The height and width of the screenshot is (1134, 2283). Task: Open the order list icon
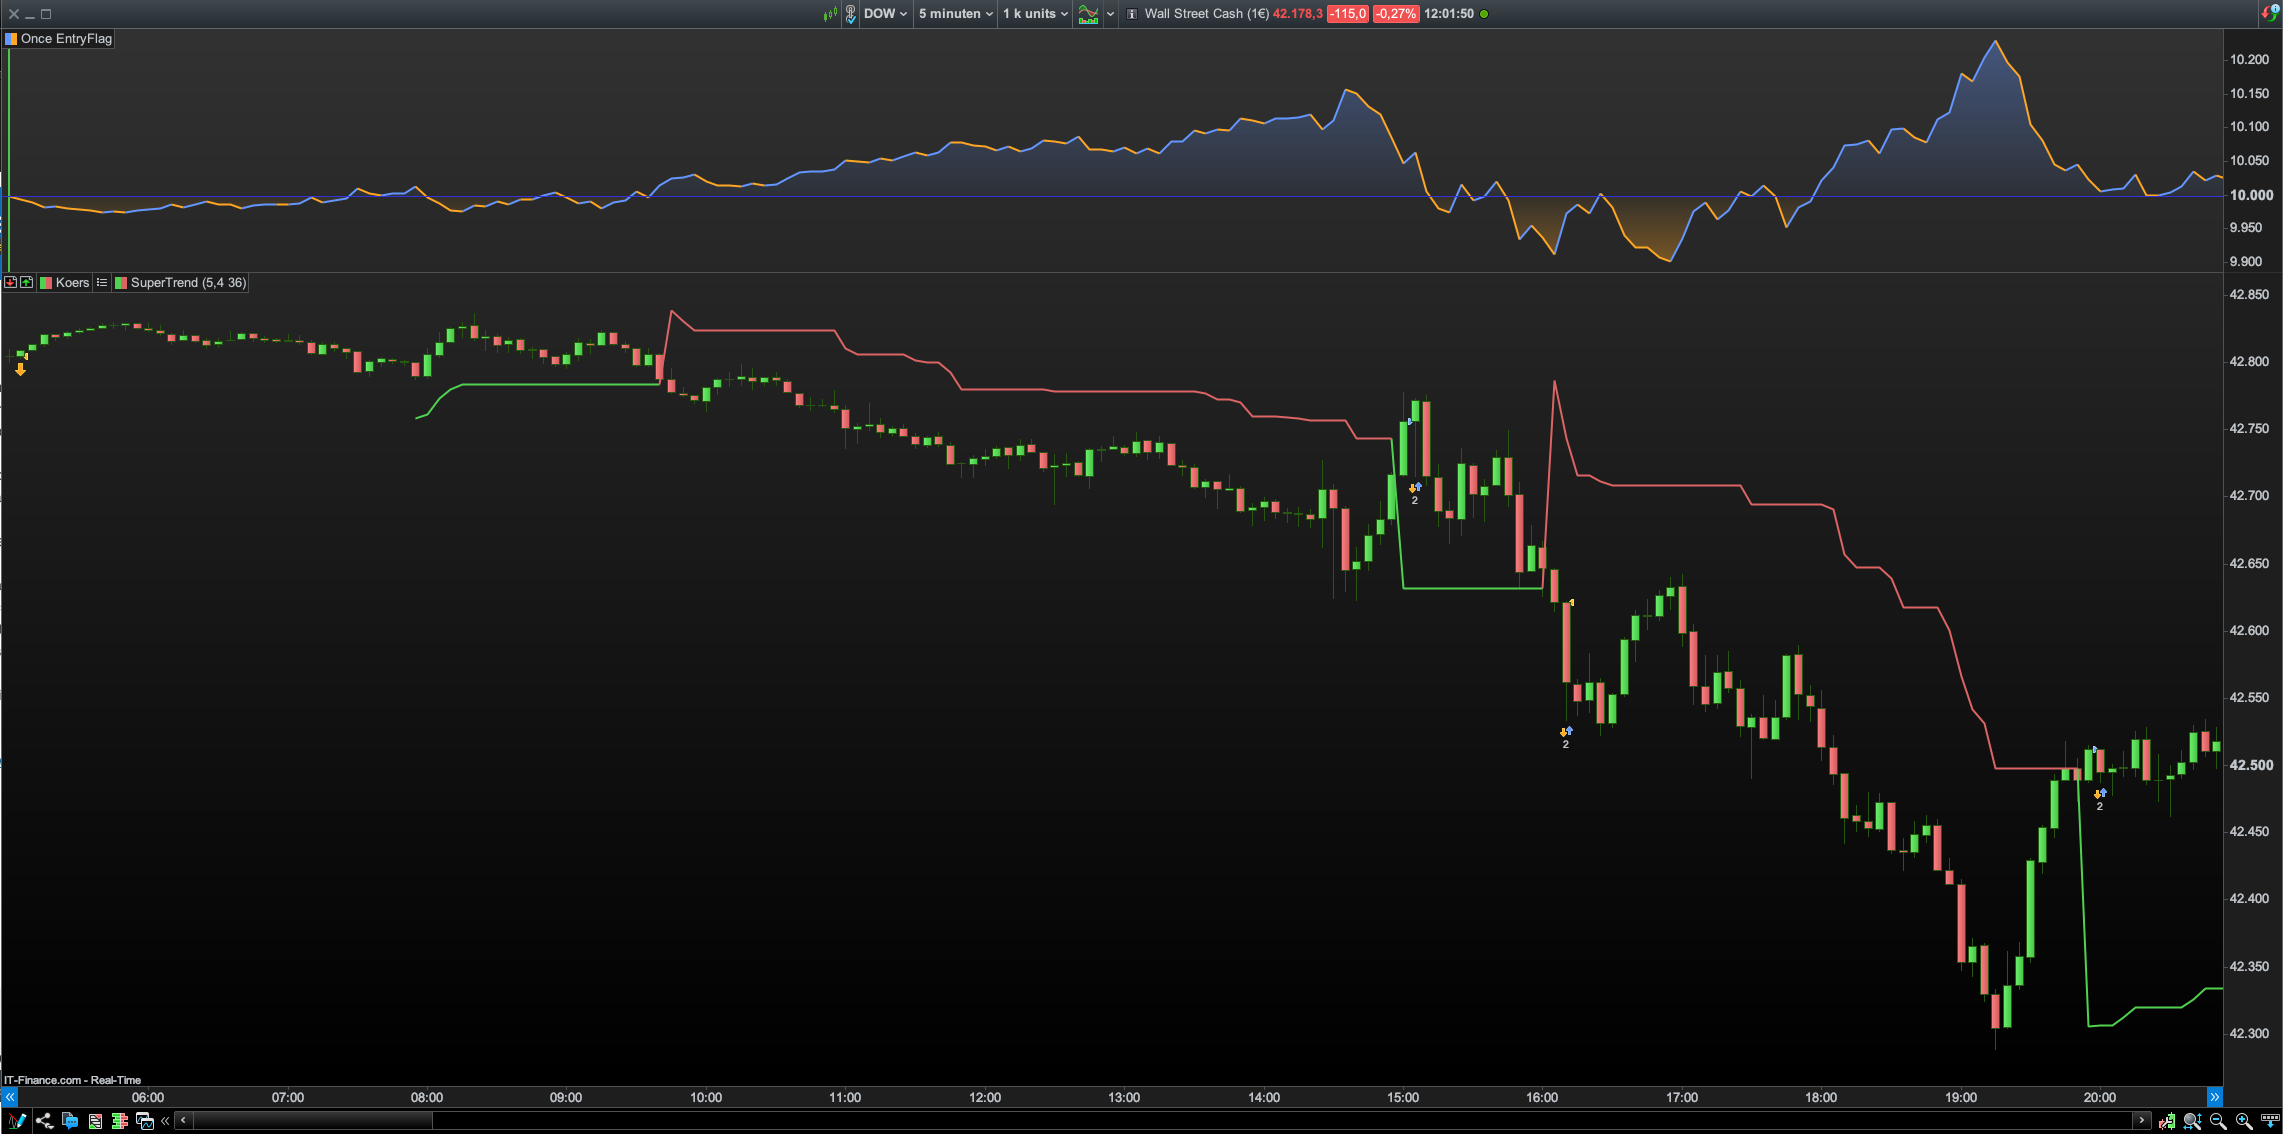tap(95, 1121)
